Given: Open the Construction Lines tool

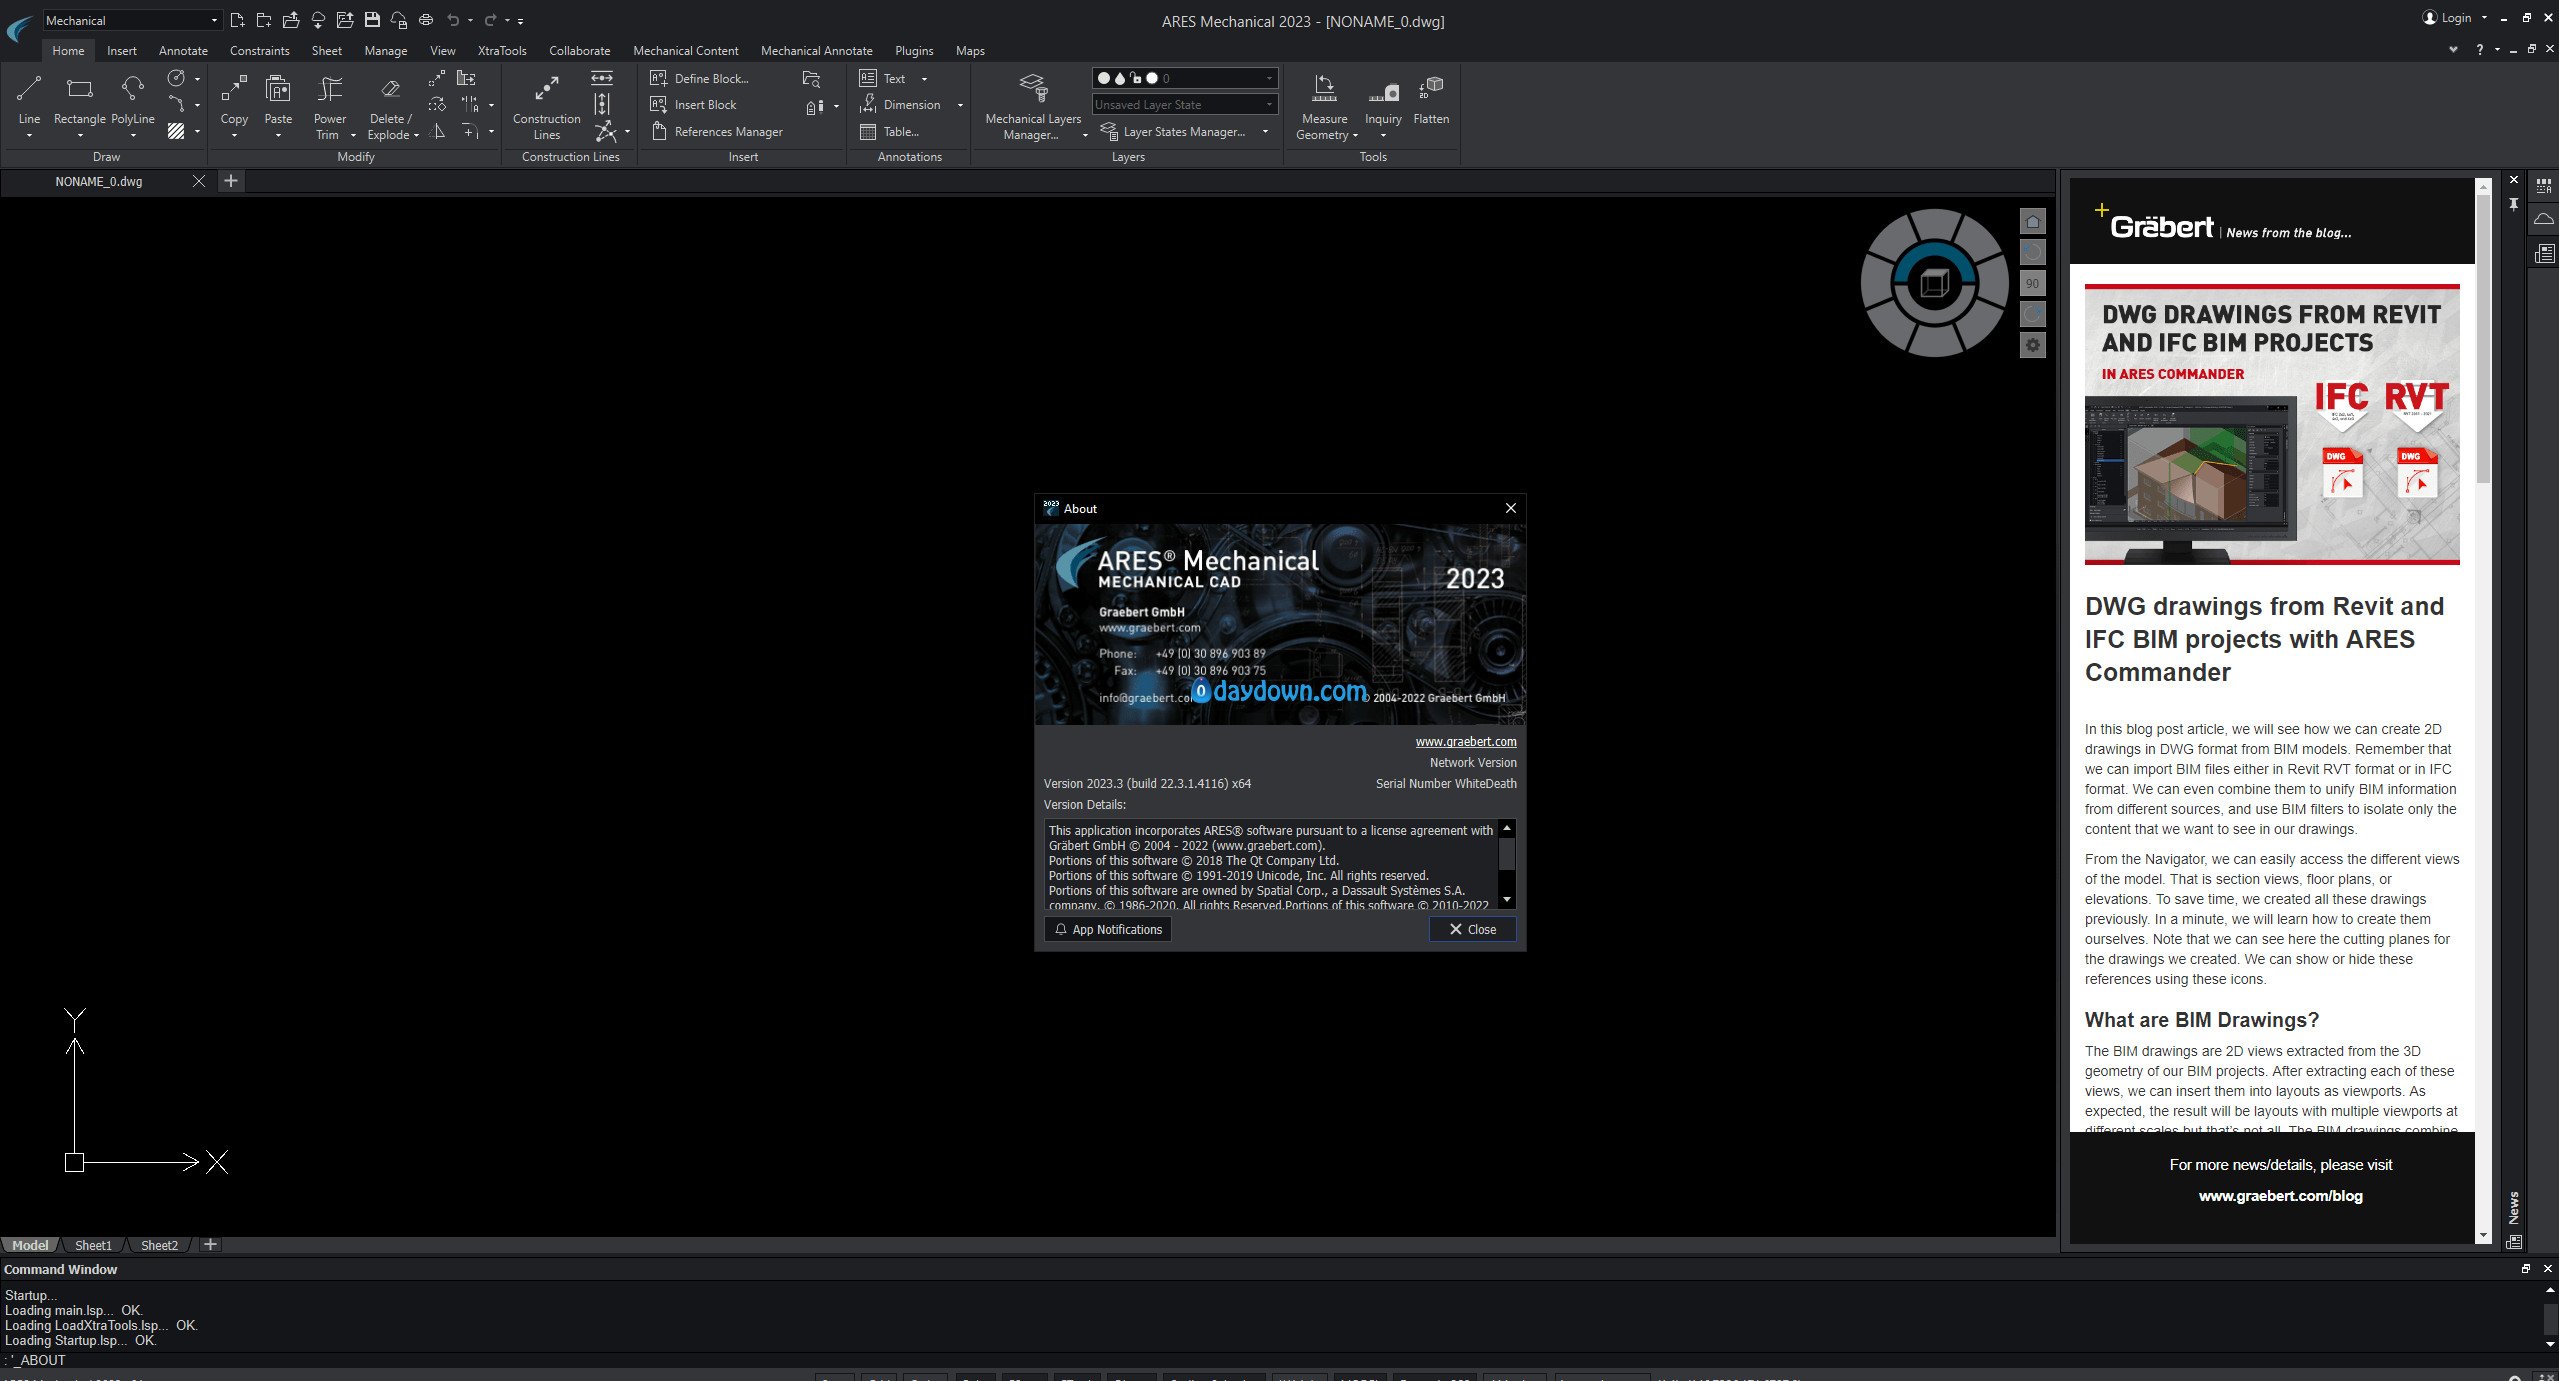Looking at the screenshot, I should pos(546,105).
